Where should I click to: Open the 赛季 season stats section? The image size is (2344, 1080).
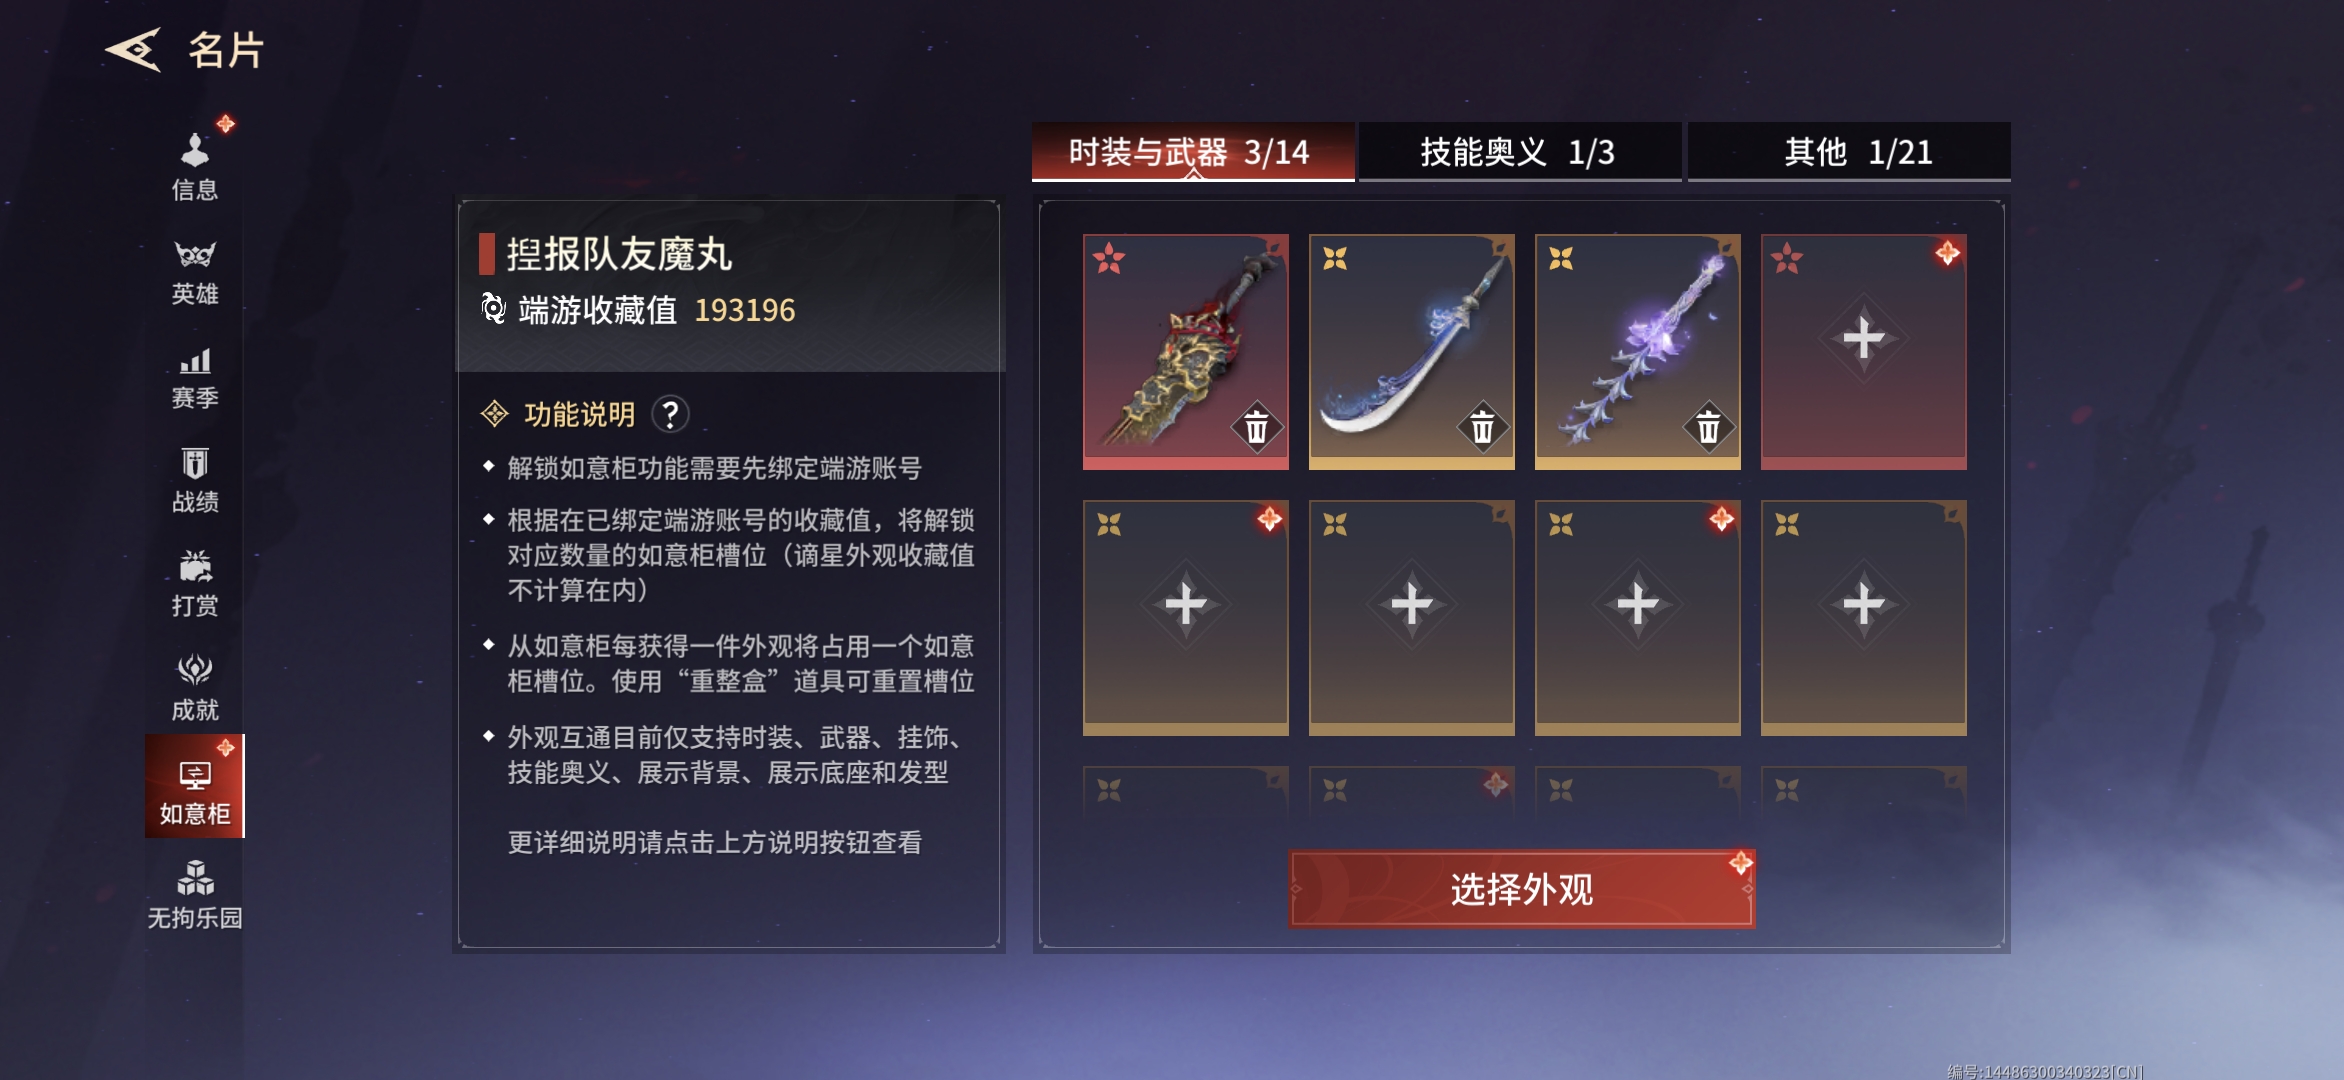[195, 378]
